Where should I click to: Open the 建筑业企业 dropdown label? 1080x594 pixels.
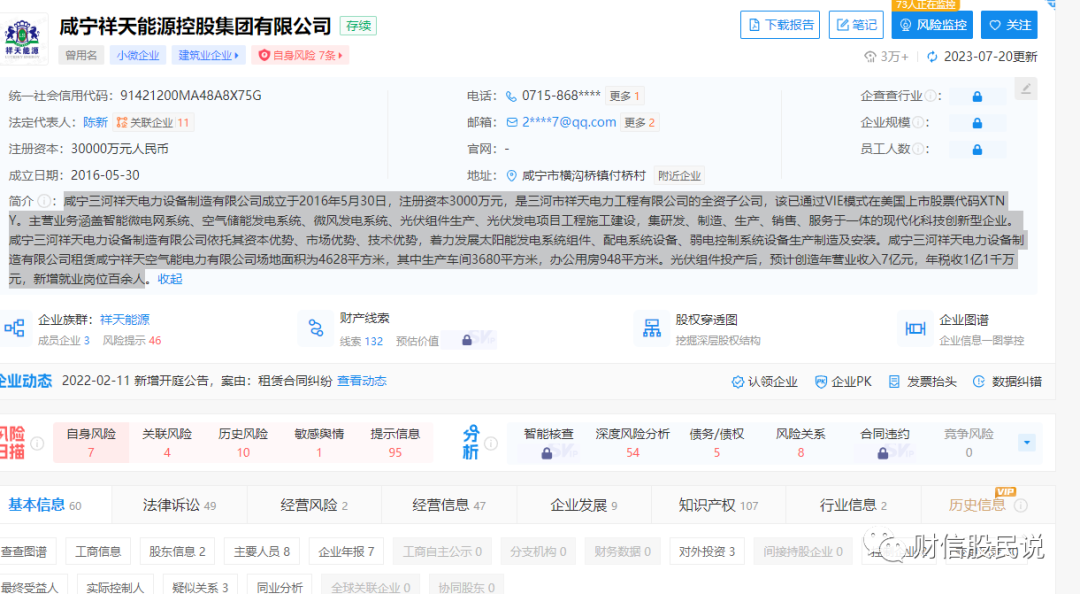[208, 54]
